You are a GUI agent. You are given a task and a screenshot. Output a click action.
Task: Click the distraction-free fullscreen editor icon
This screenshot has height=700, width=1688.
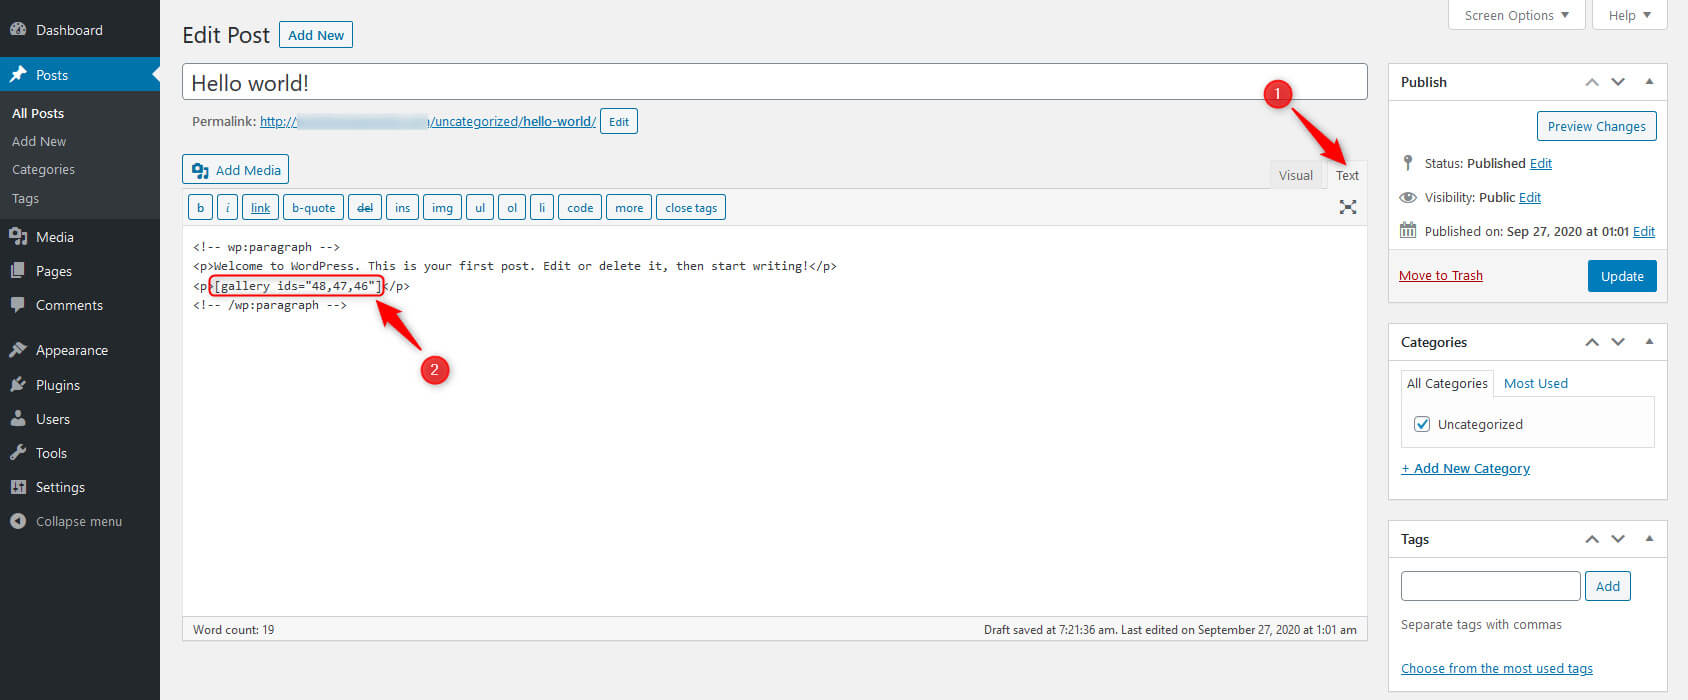(1348, 207)
